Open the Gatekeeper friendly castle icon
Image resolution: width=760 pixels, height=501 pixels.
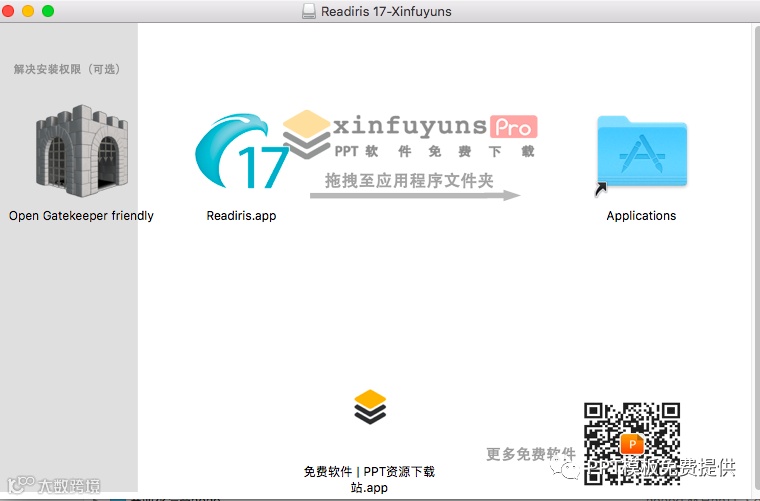(x=81, y=151)
